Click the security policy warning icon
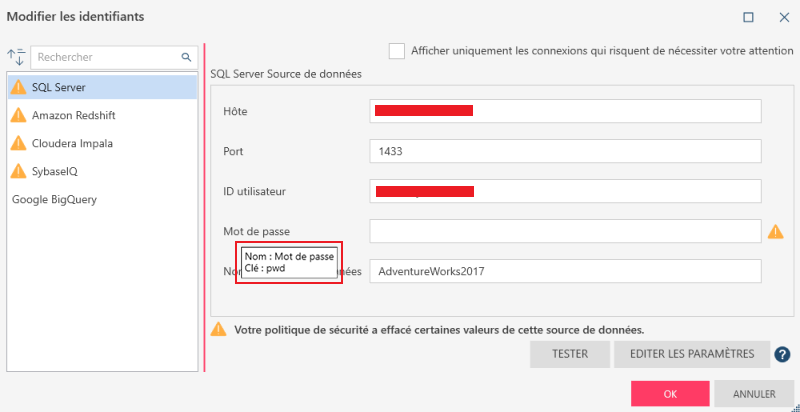This screenshot has height=412, width=800. 218,329
